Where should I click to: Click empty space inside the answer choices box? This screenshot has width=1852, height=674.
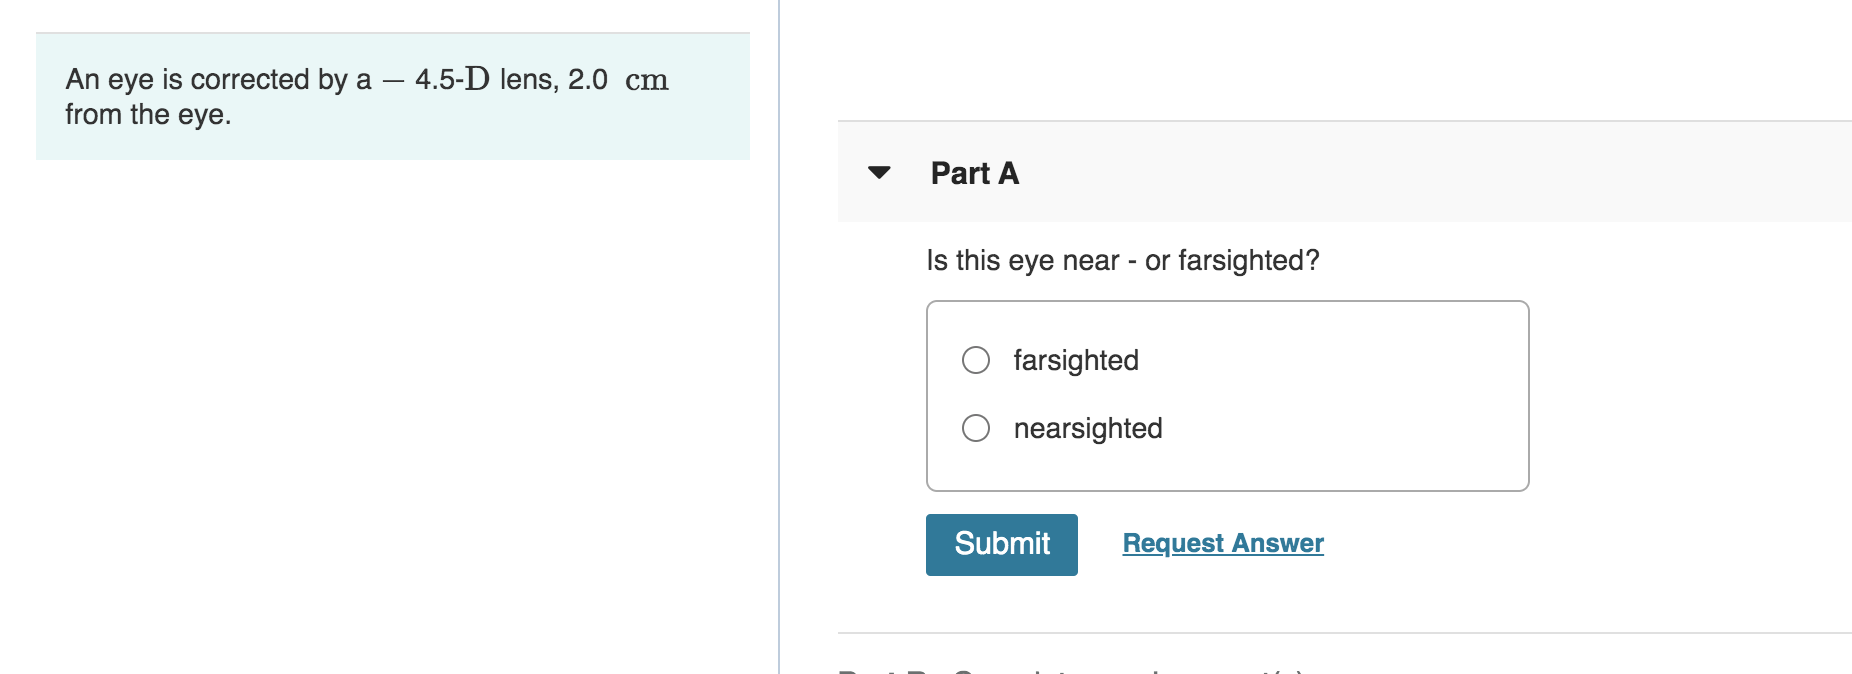[x=1350, y=395]
